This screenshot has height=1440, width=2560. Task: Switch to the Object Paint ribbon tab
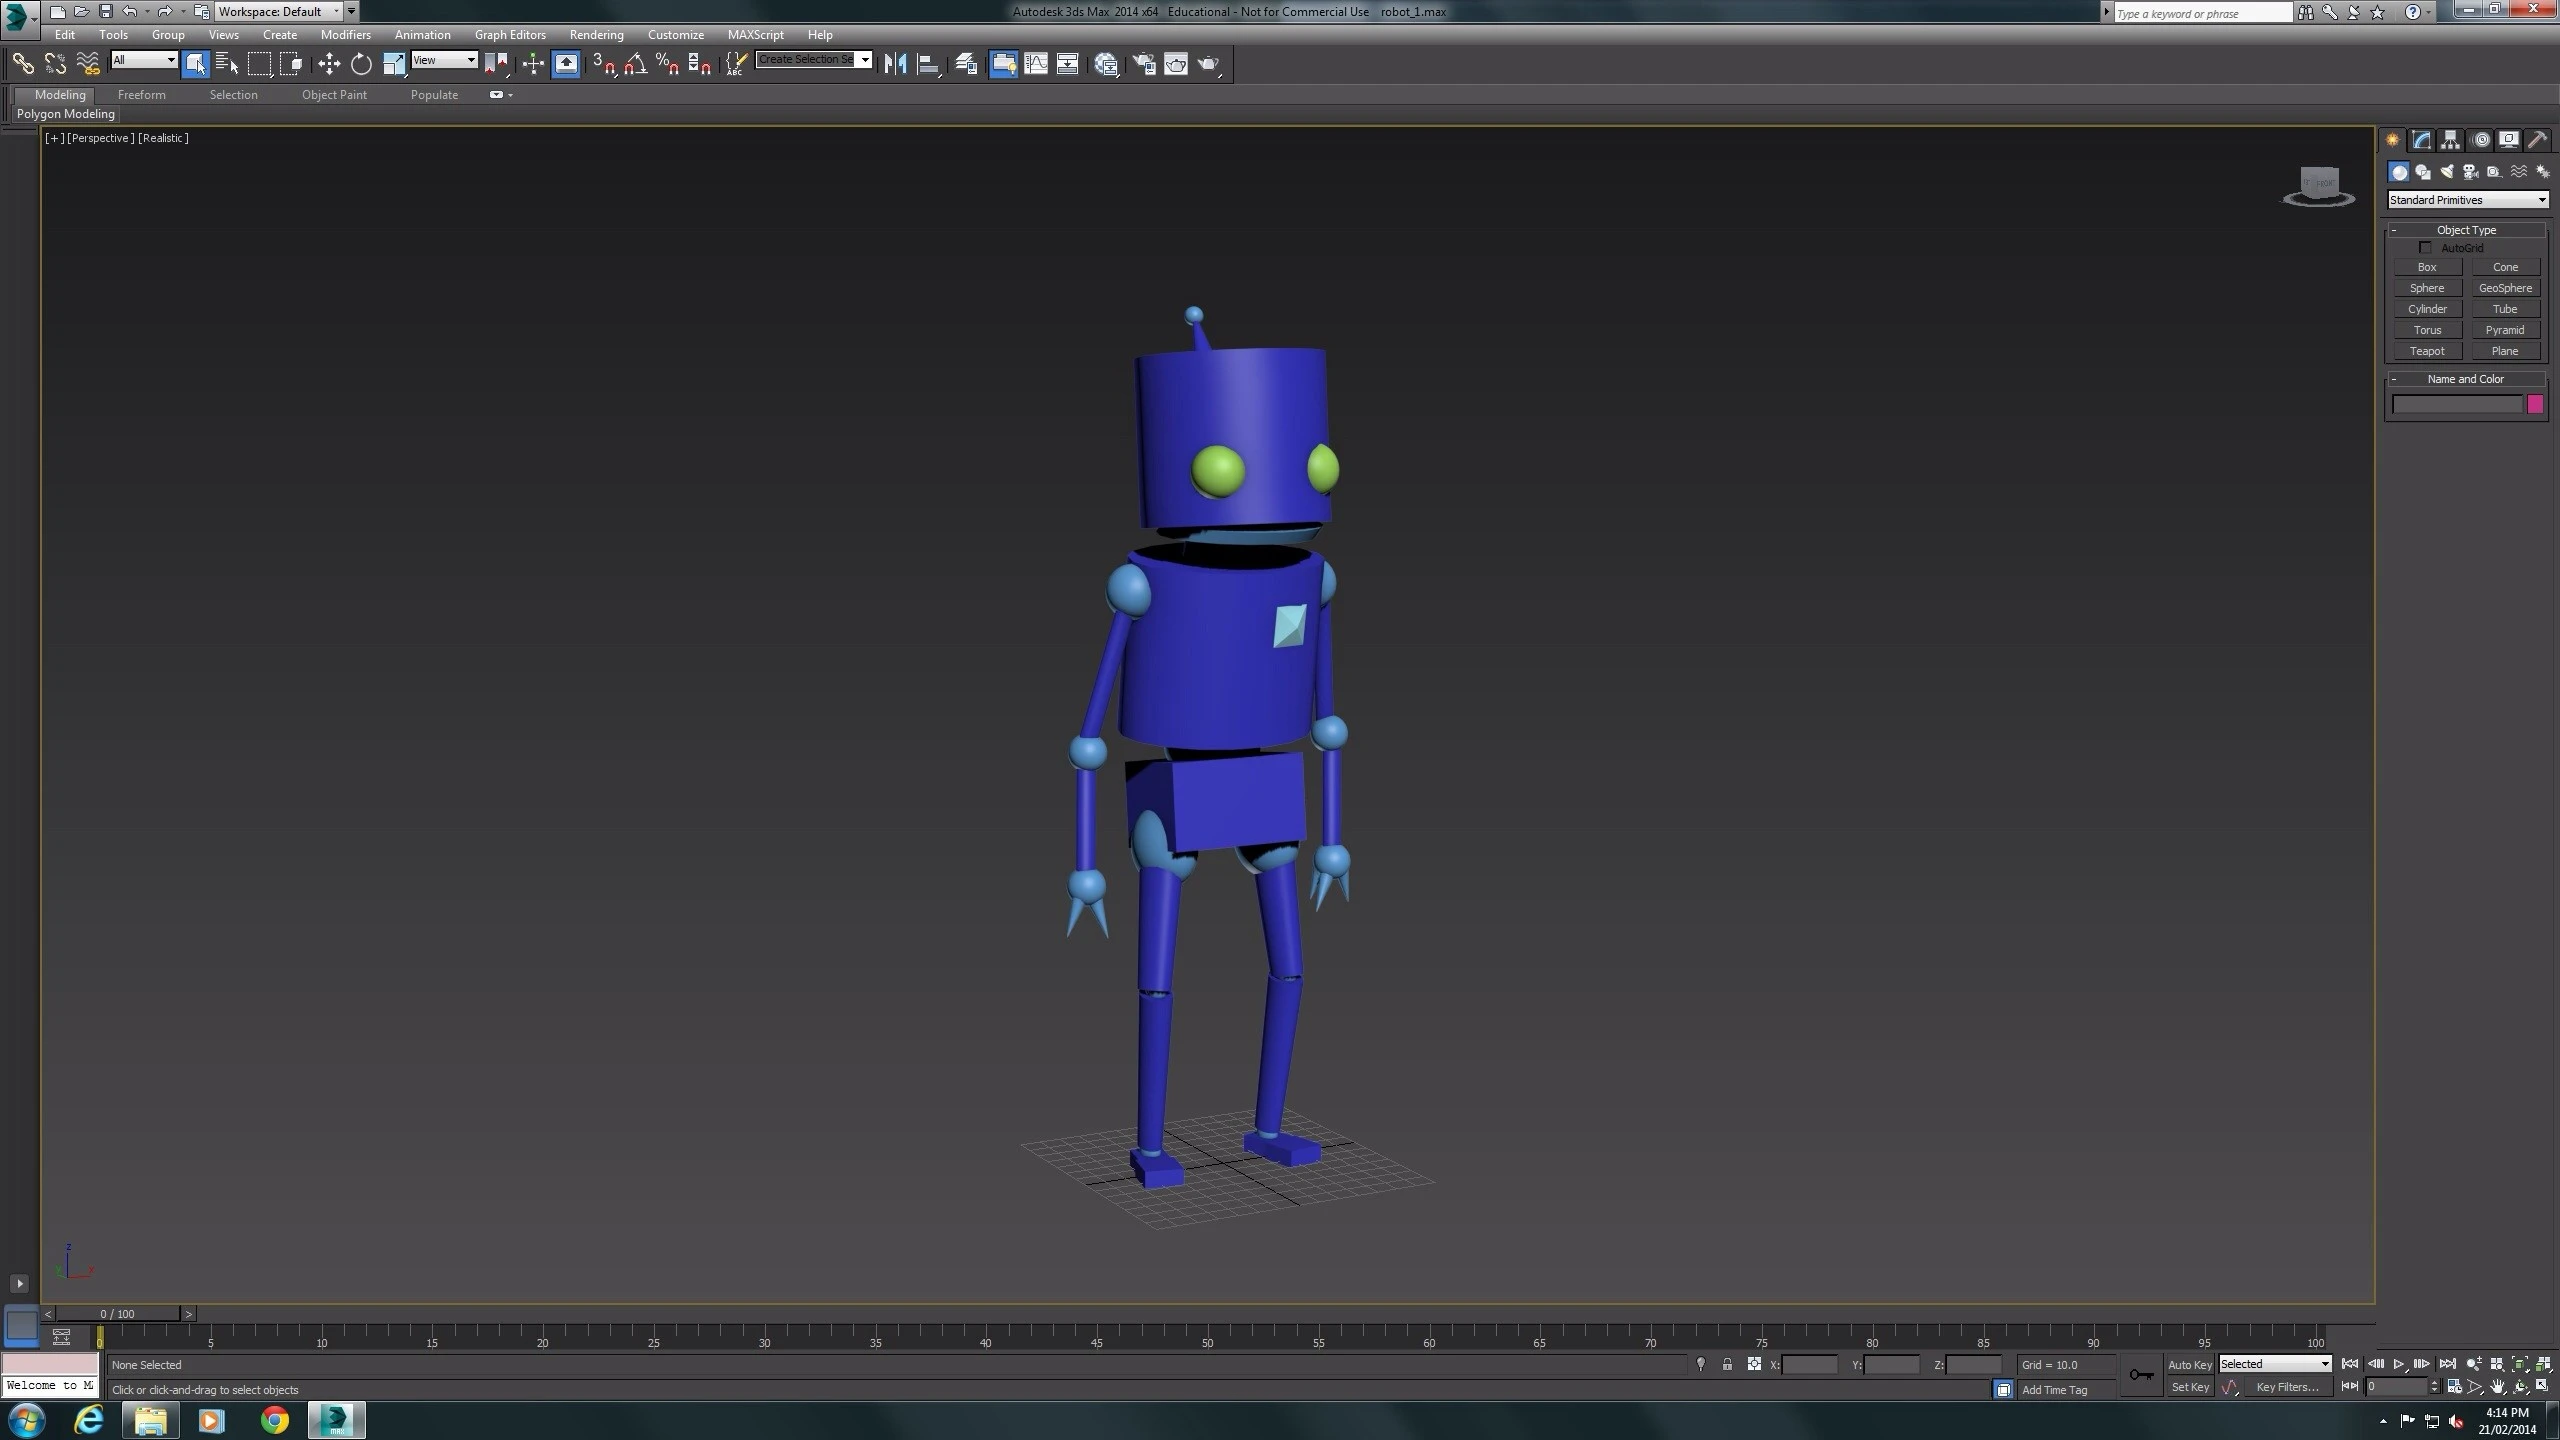tap(334, 95)
